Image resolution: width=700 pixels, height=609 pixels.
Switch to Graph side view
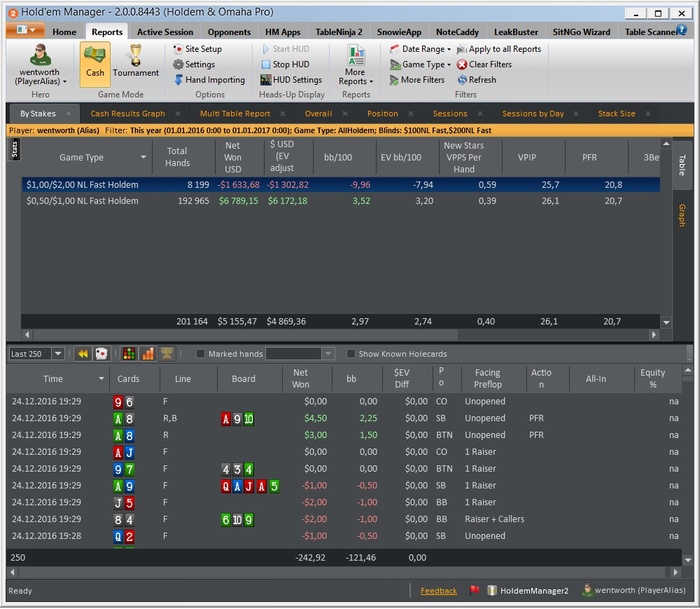(x=682, y=215)
